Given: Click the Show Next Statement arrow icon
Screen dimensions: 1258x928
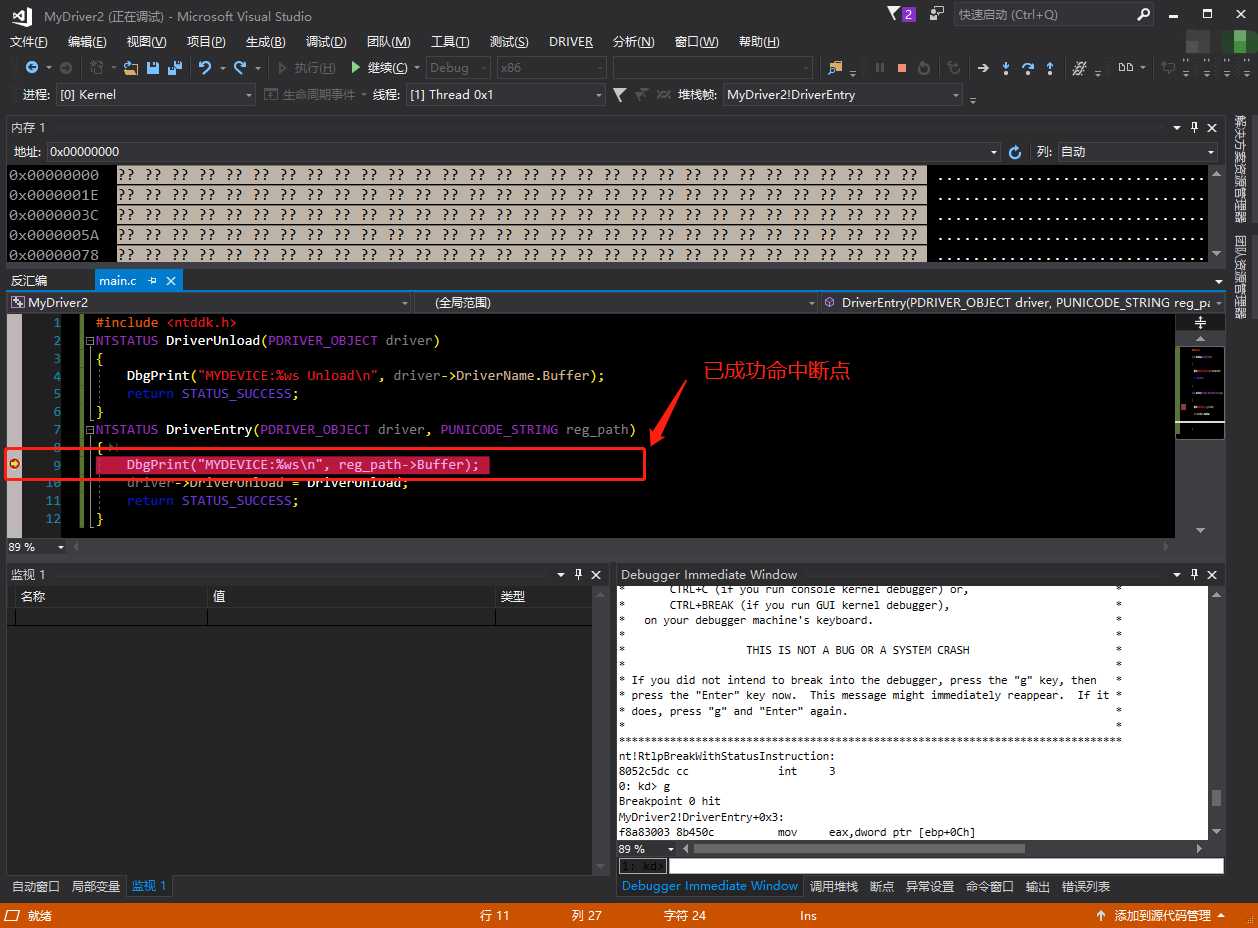Looking at the screenshot, I should [983, 68].
